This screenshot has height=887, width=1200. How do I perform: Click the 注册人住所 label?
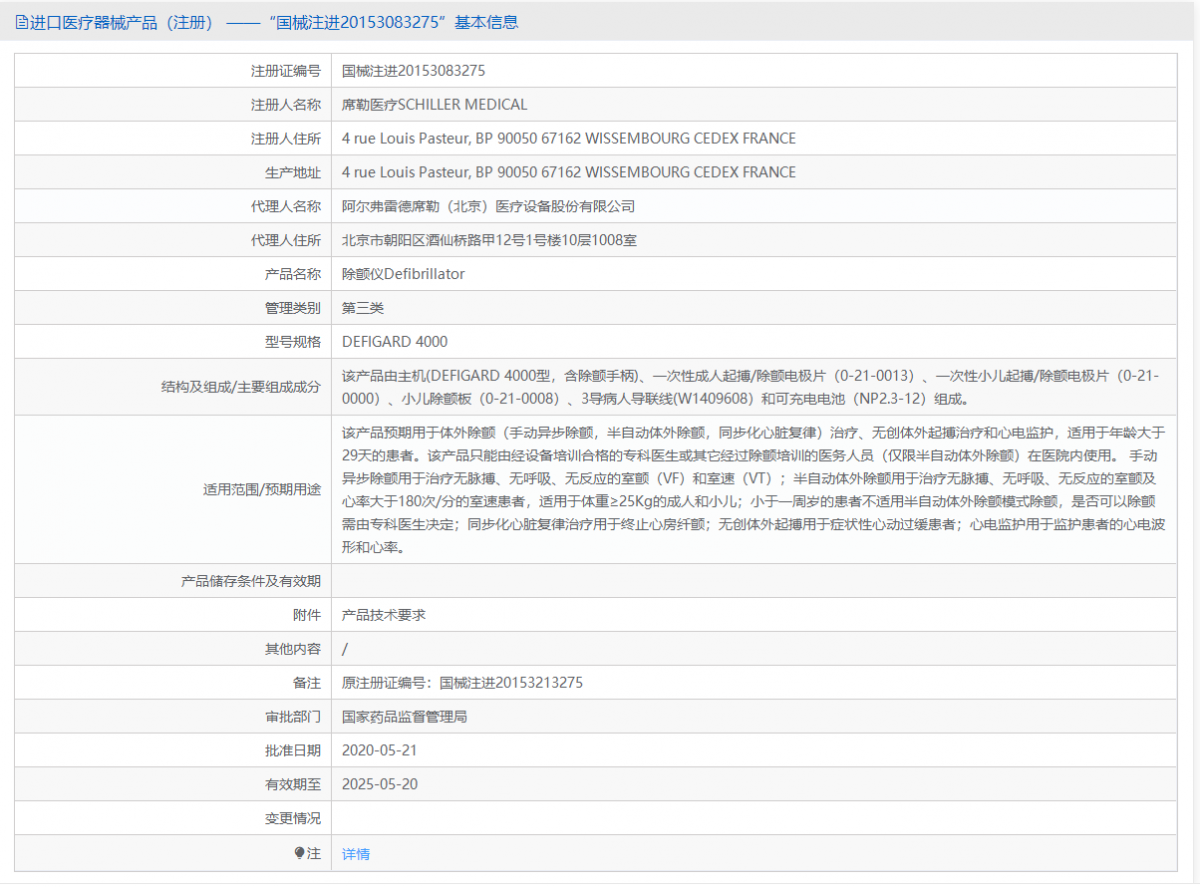[x=286, y=139]
